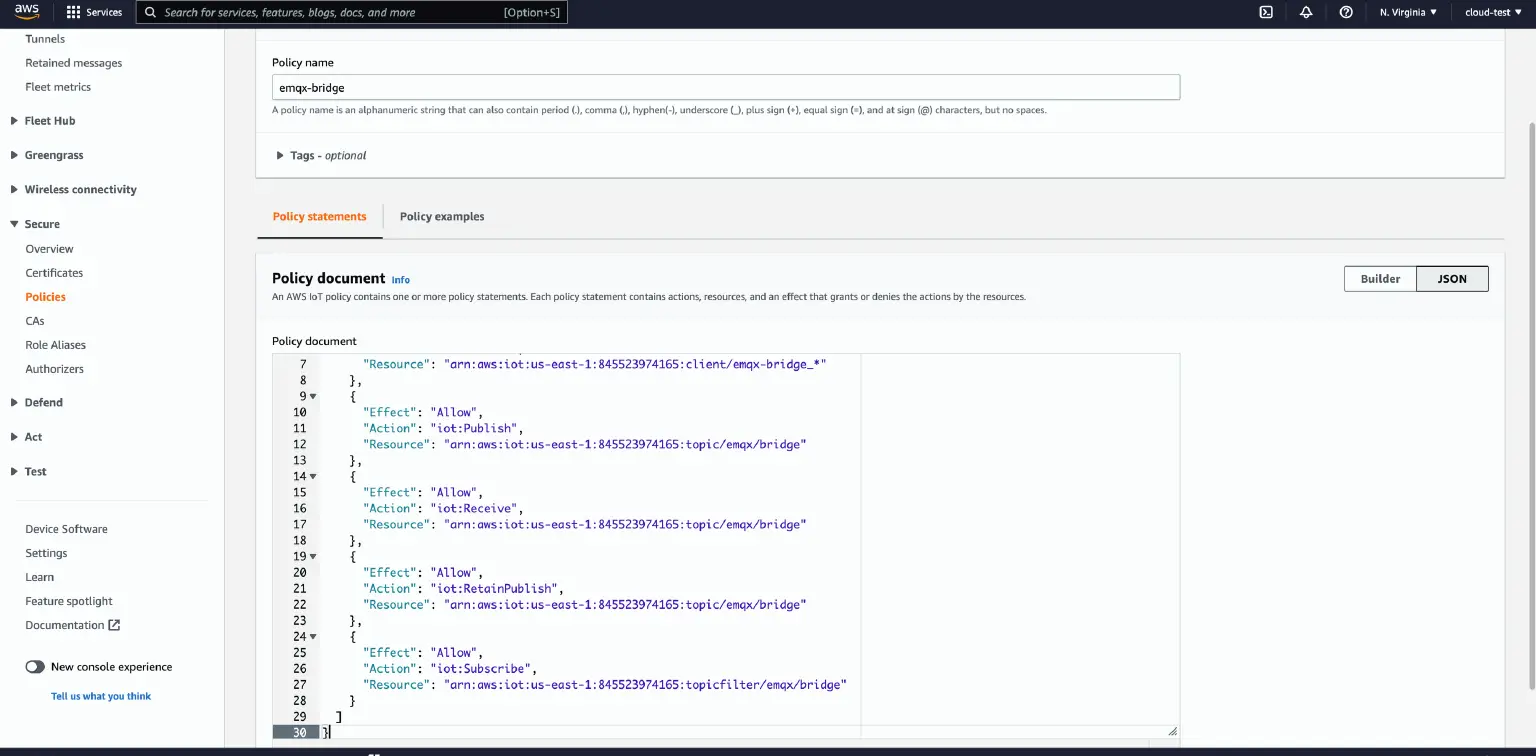Click inside the Policy name field
This screenshot has width=1536, height=756.
tap(725, 87)
